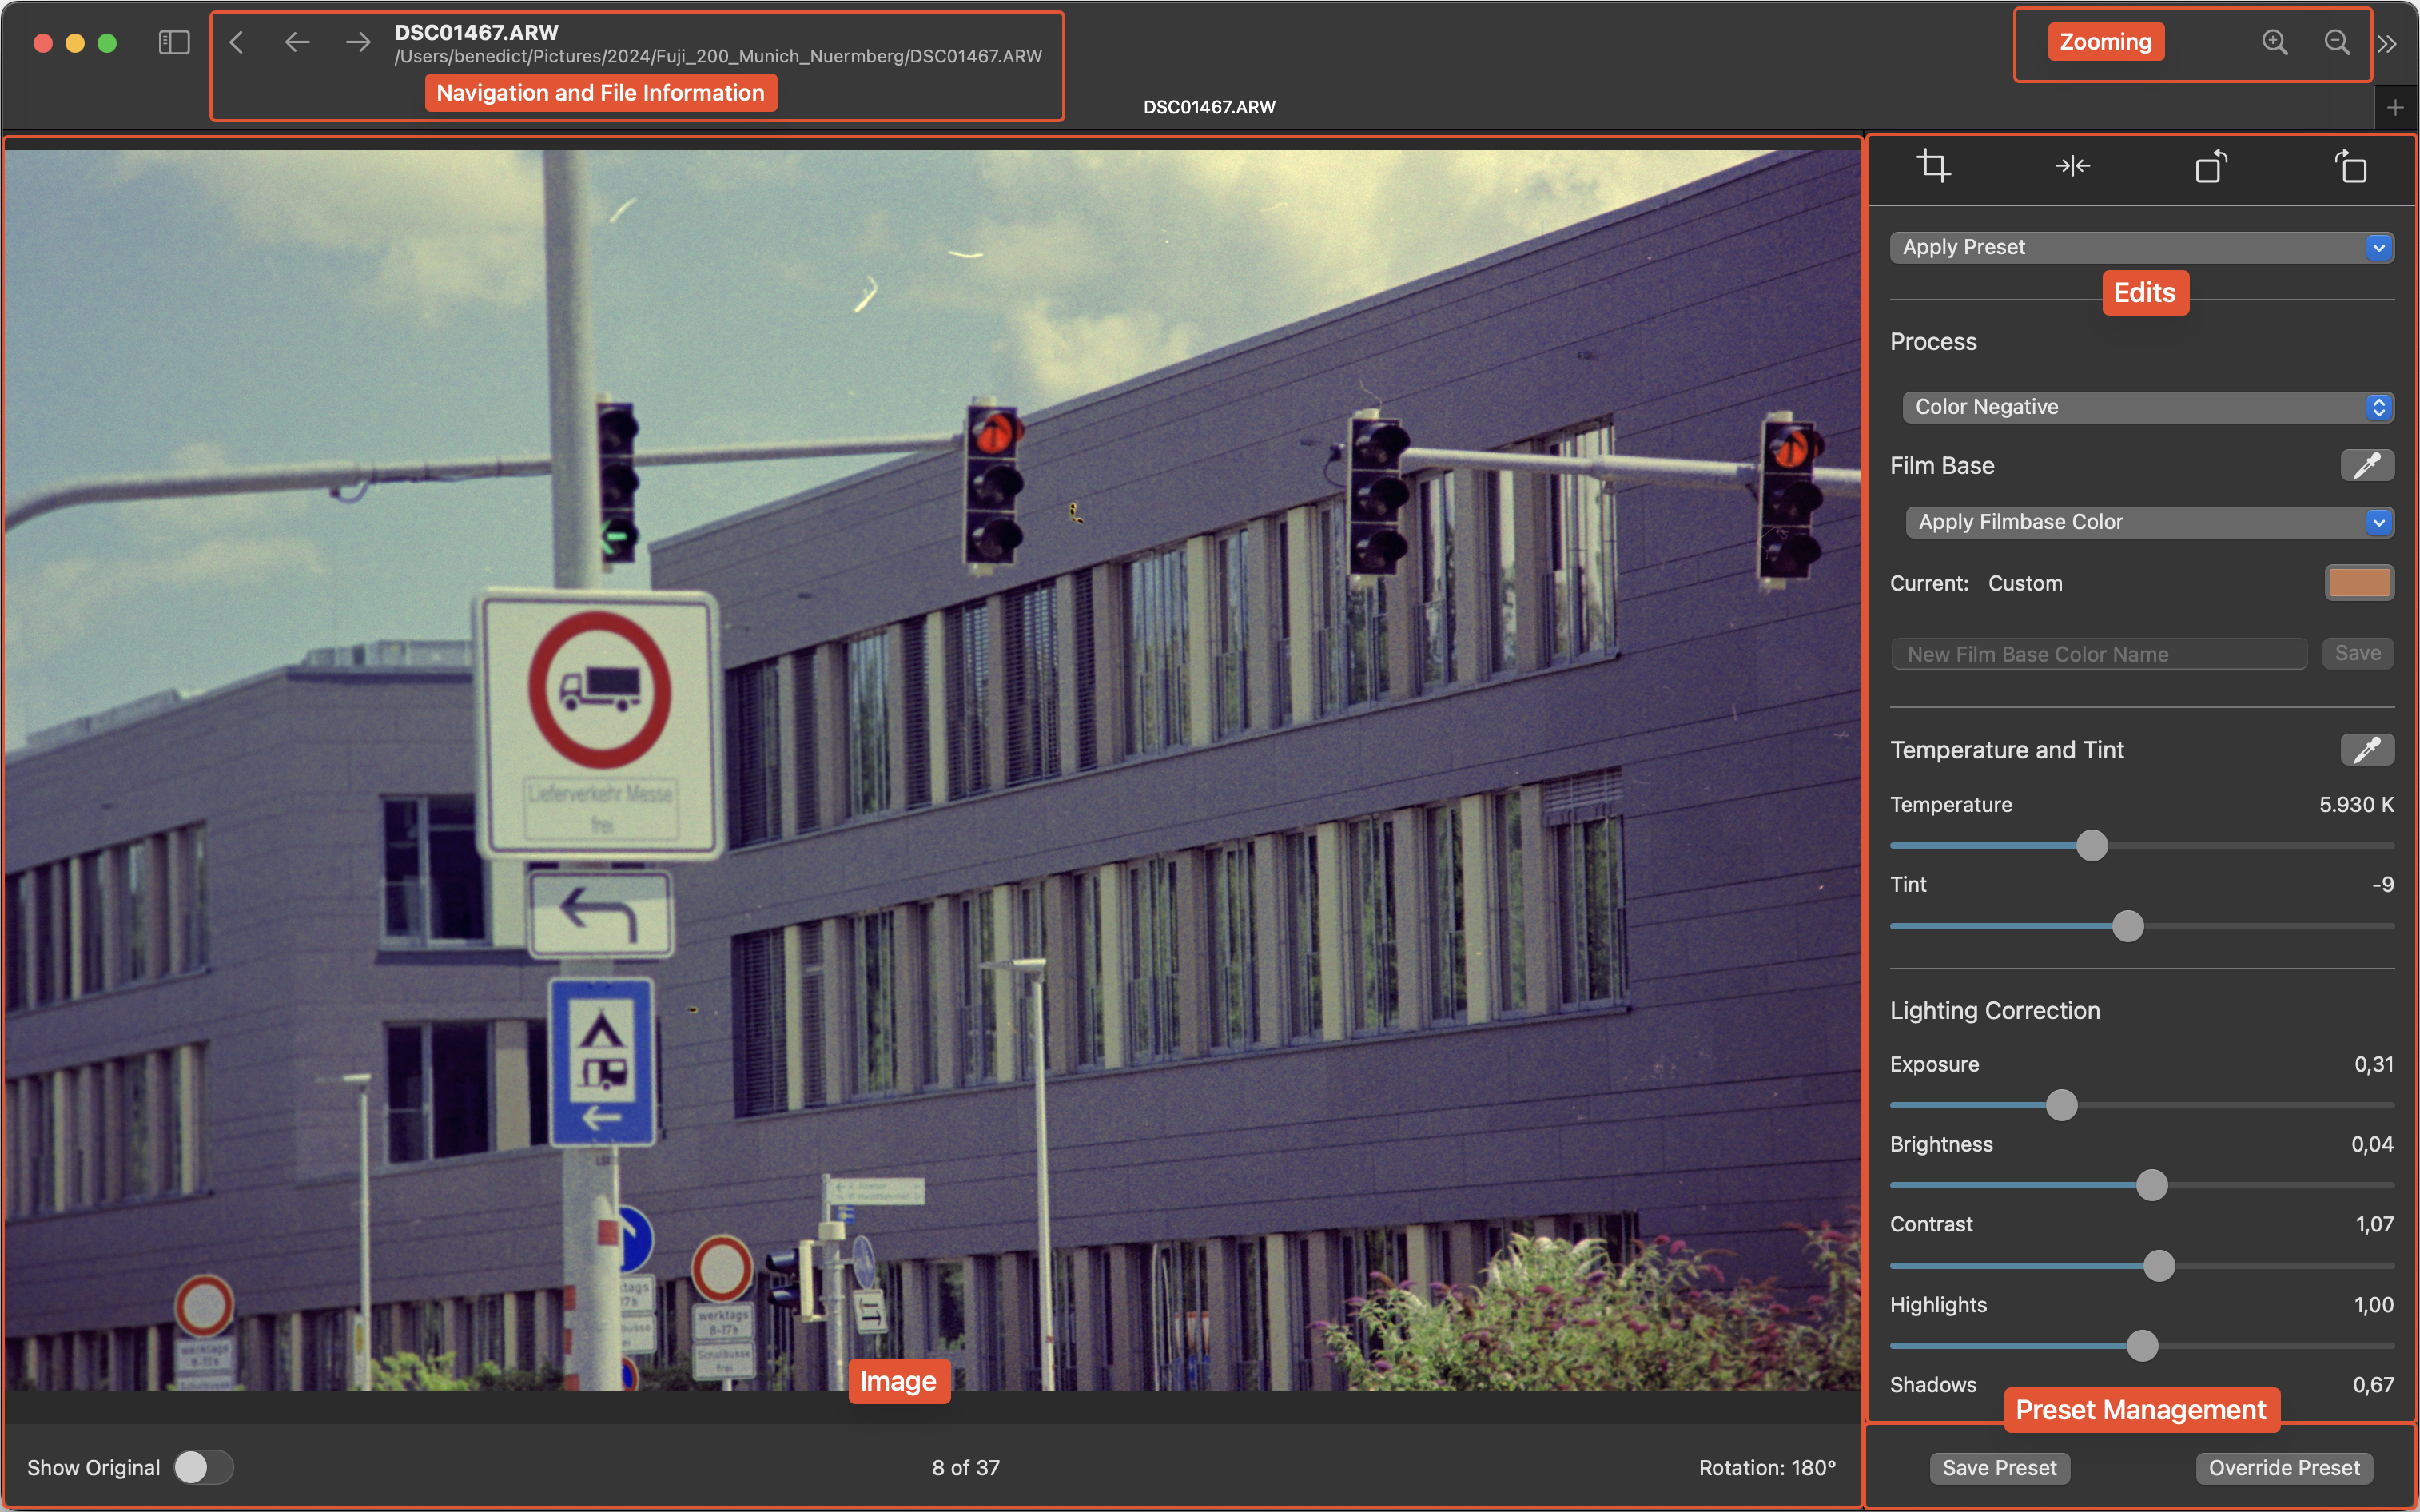
Task: Rotate the image clockwise
Action: tap(2350, 166)
